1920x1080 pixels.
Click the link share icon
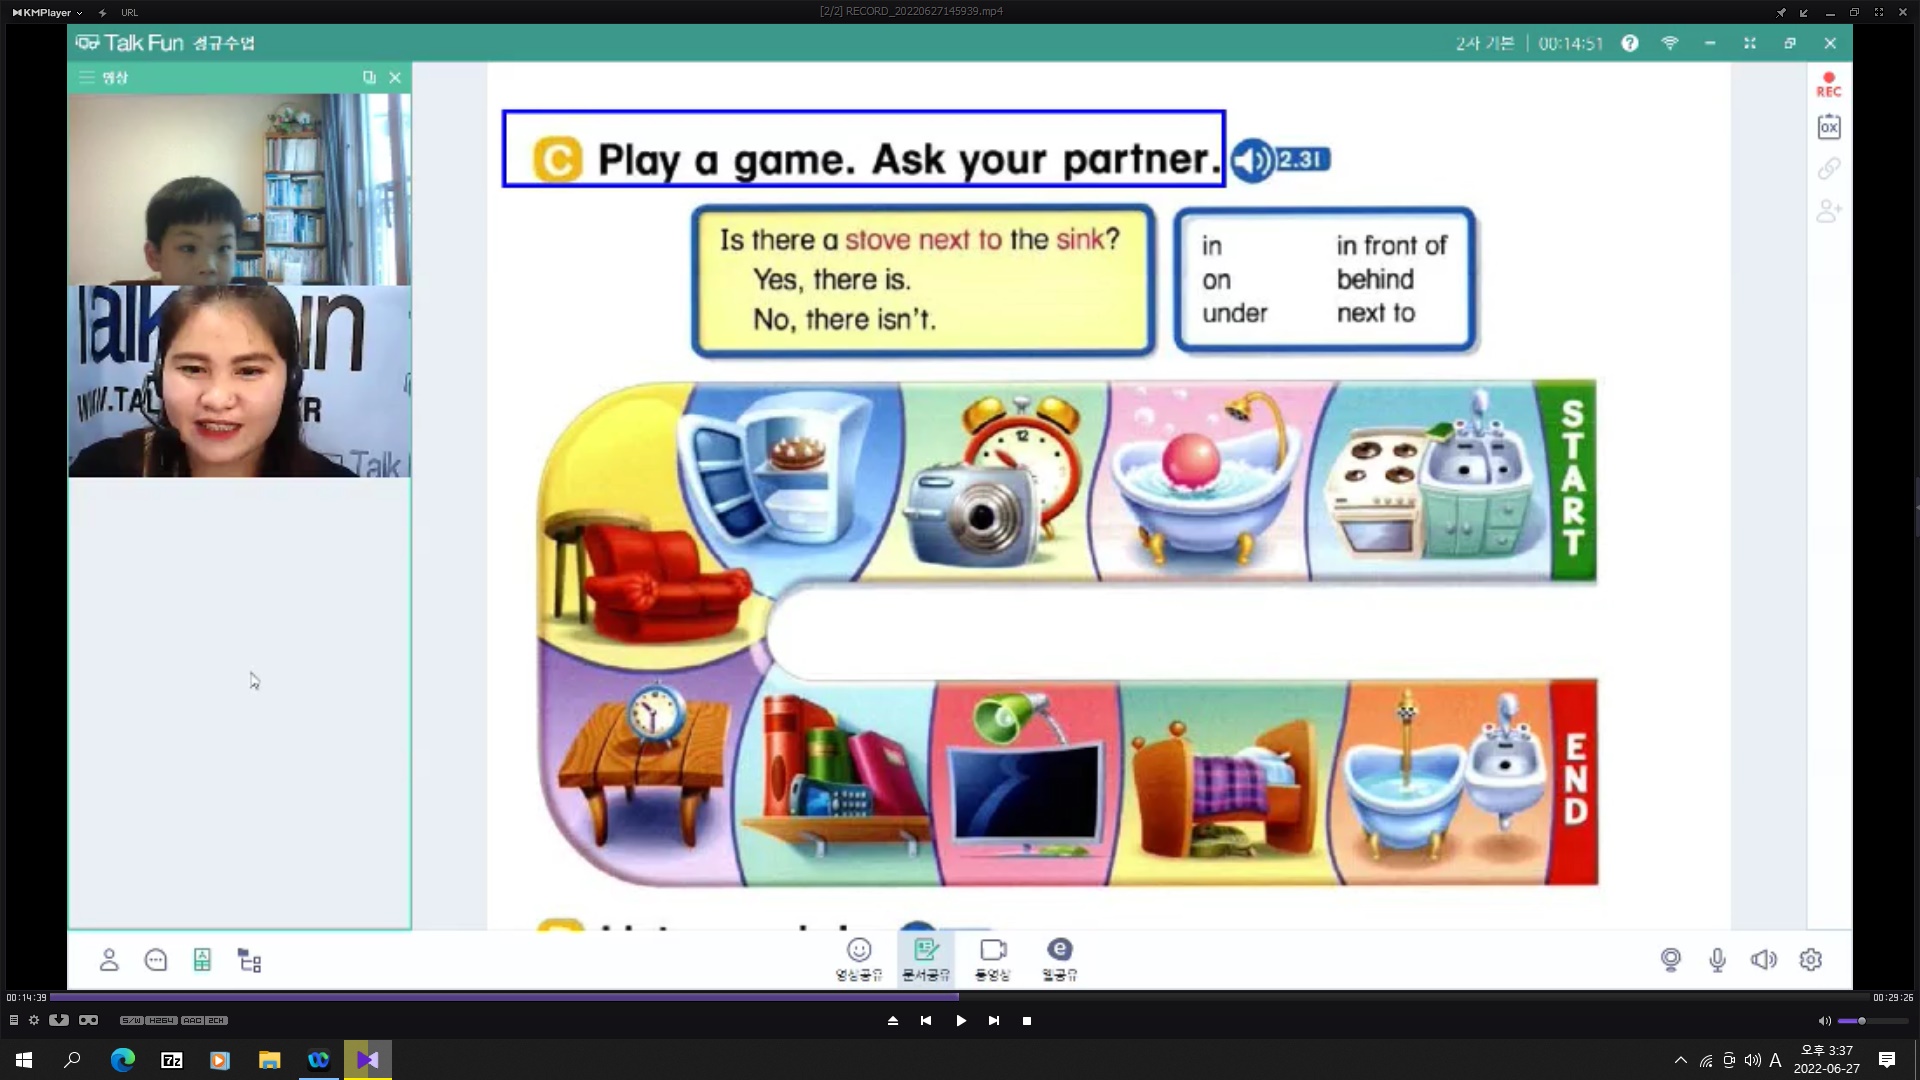pyautogui.click(x=1828, y=169)
